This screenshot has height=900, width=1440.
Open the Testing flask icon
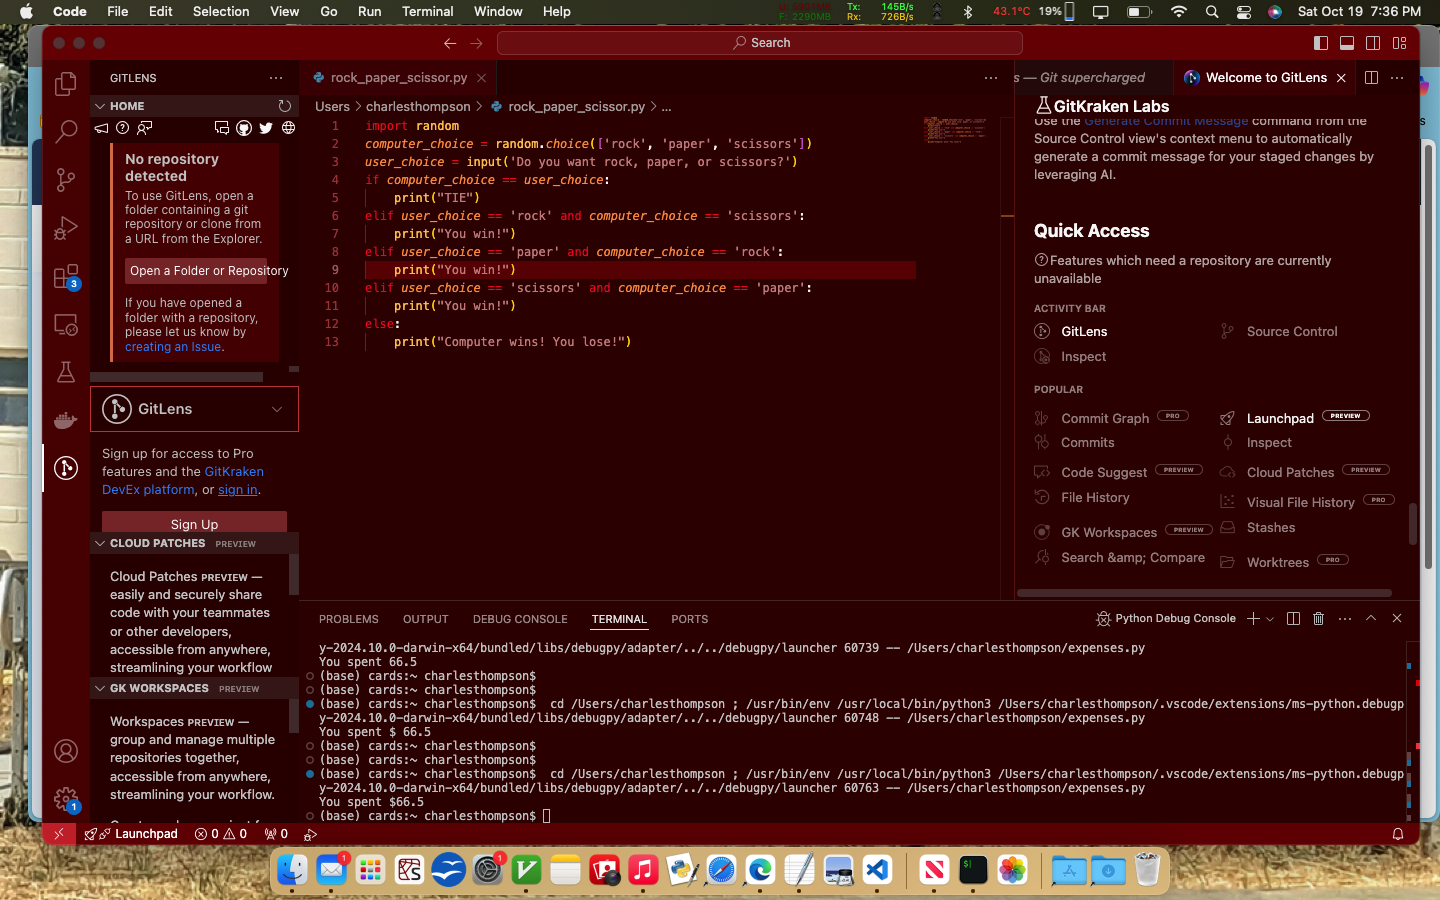point(66,372)
